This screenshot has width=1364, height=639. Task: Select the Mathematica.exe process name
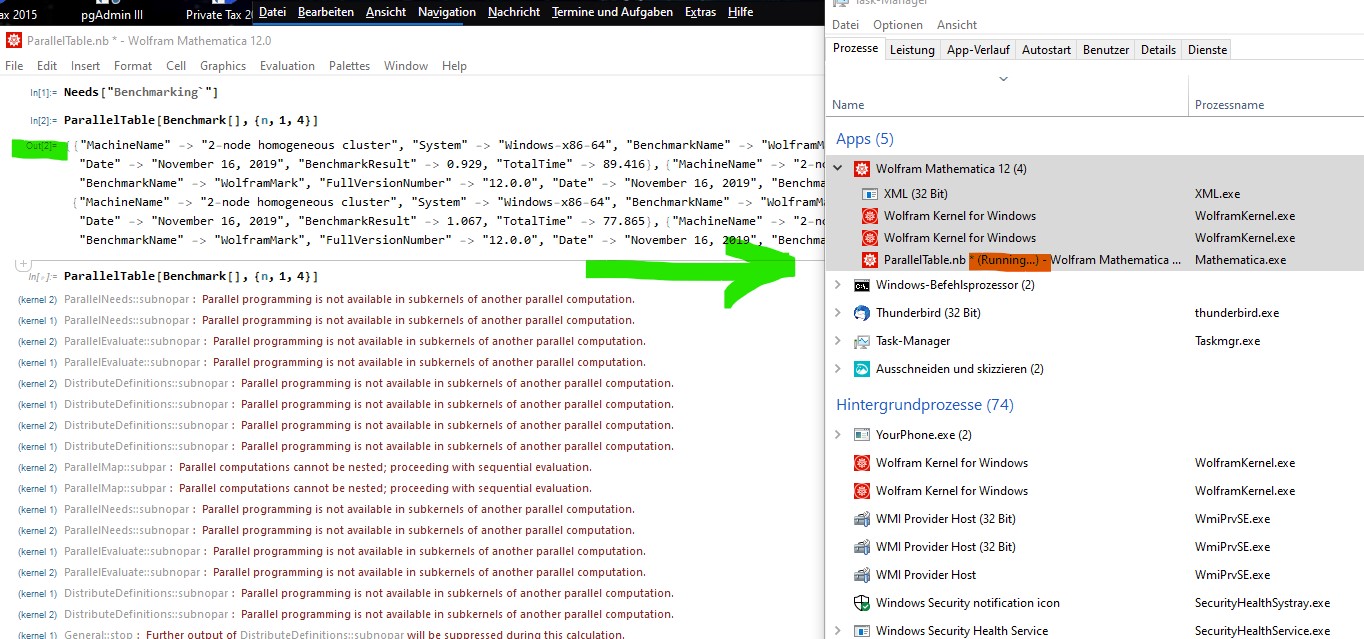(x=1241, y=260)
